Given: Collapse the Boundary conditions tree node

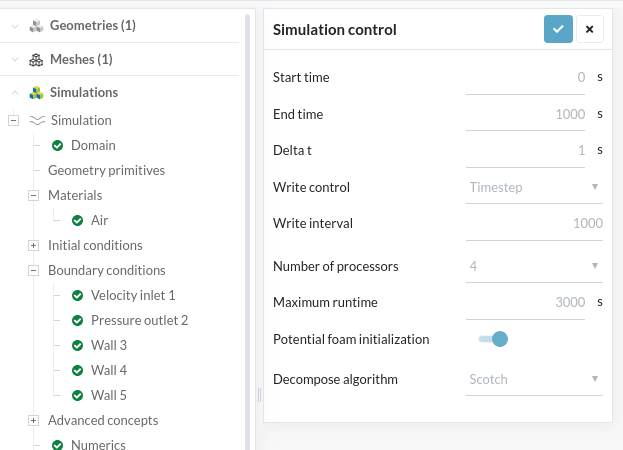Looking at the screenshot, I should tap(33, 270).
